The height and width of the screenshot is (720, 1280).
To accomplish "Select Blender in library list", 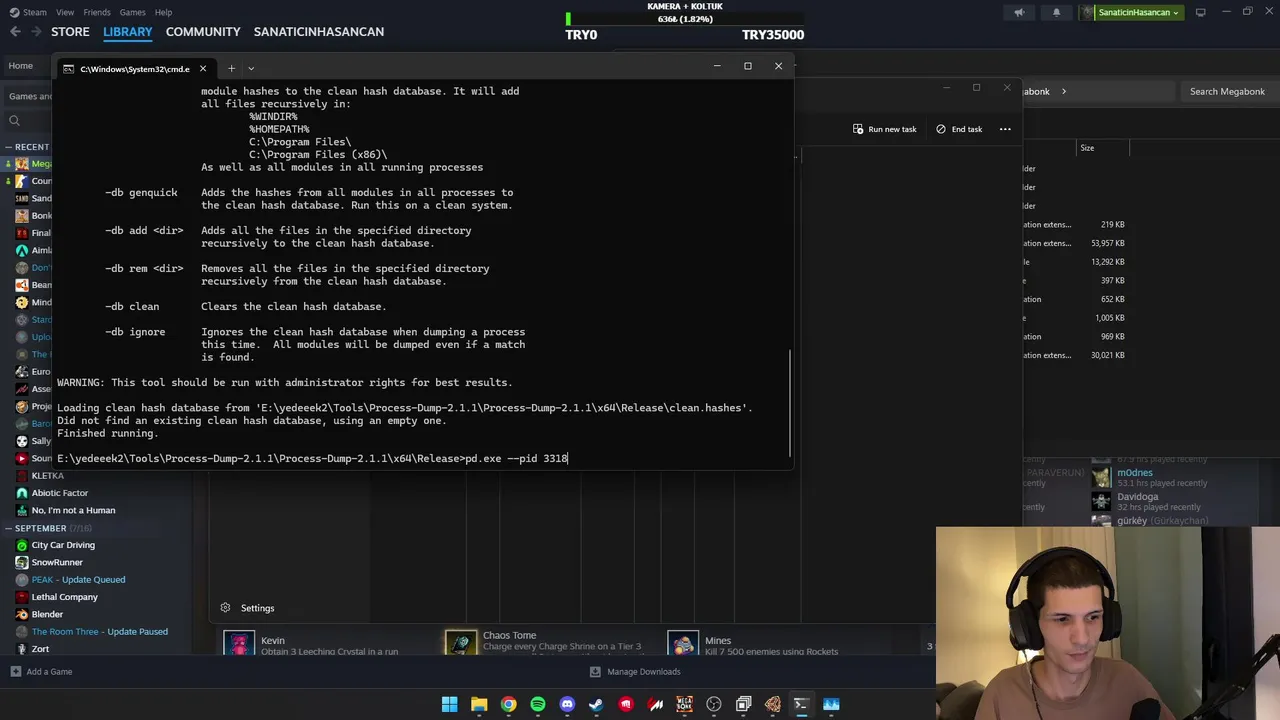I will [x=47, y=614].
